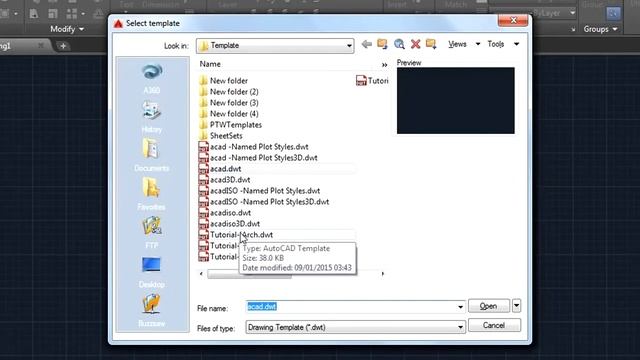Expand the Files of type dropdown
Screen dimensions: 640x360
pos(460,327)
